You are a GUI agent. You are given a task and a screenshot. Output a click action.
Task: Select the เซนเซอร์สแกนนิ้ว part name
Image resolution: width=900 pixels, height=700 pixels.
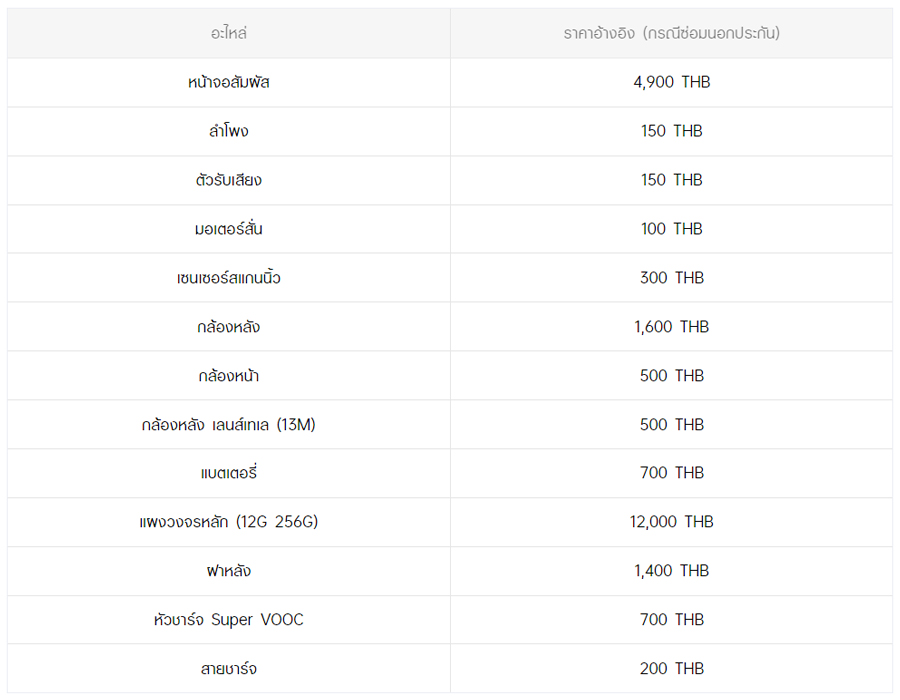click(228, 278)
